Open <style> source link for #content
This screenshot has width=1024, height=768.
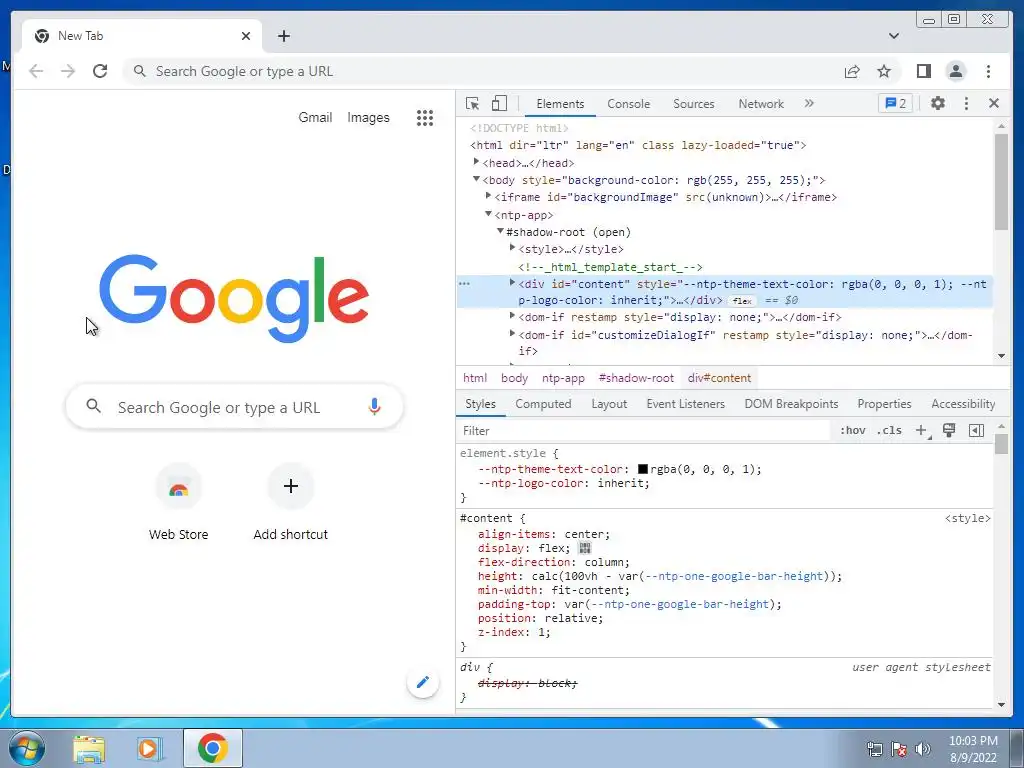pyautogui.click(x=967, y=519)
